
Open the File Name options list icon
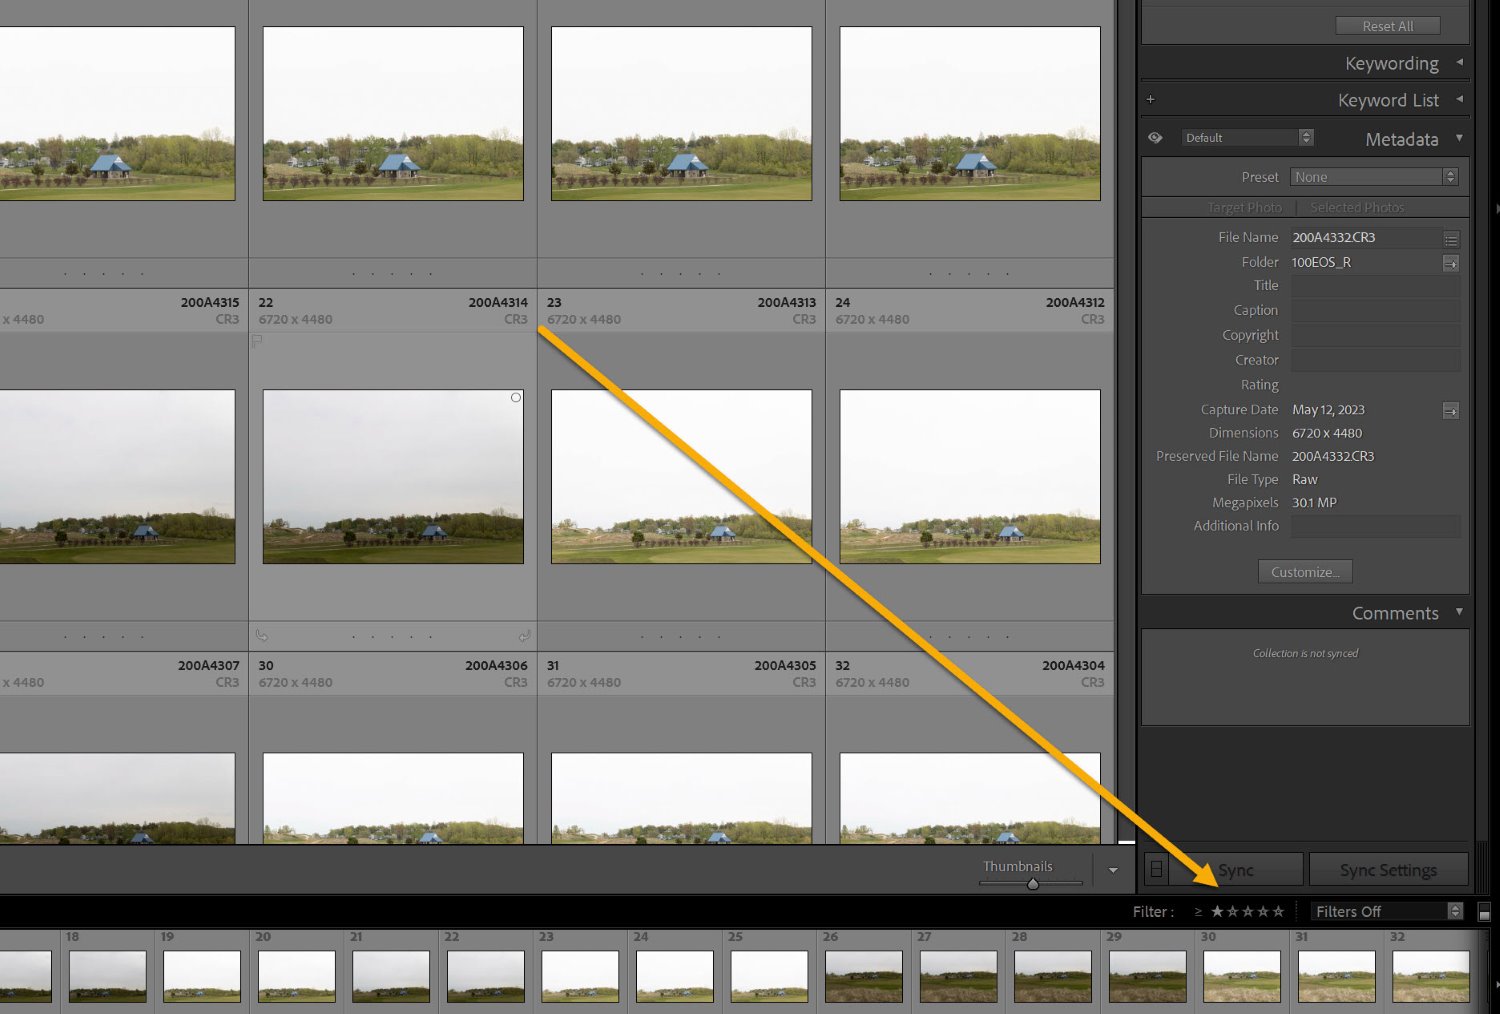1453,239
